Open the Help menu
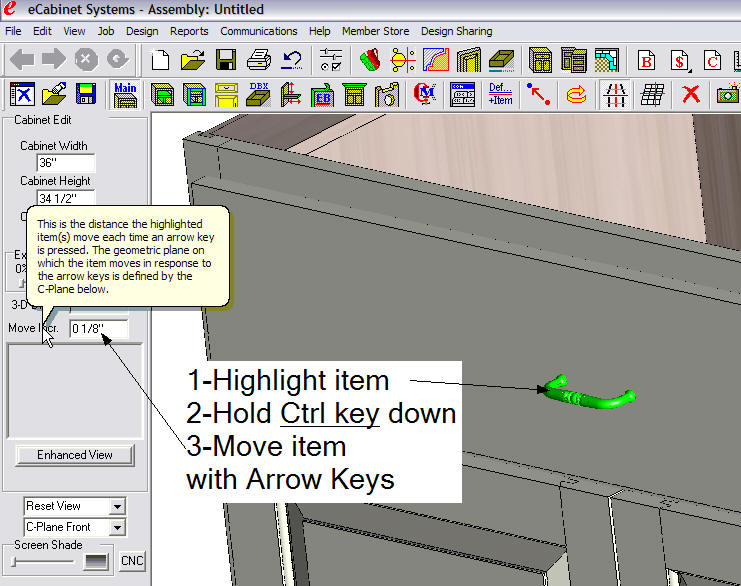 (319, 31)
